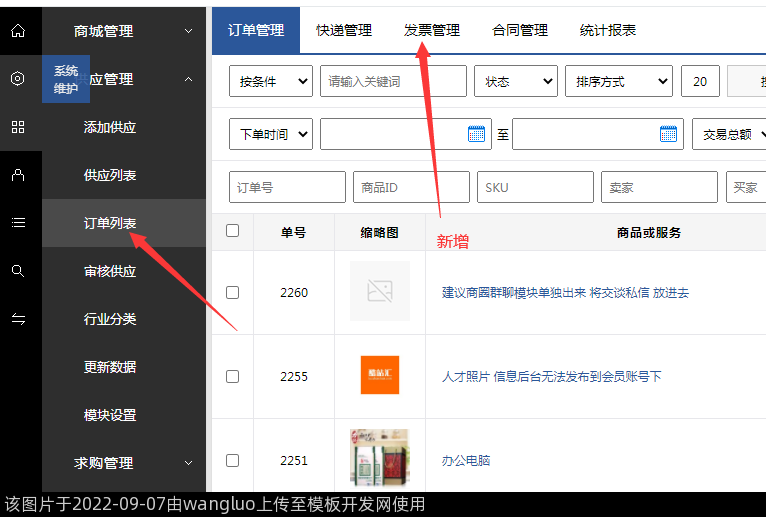Switch to the 发票管理 tab
This screenshot has width=766, height=517.
pos(432,30)
